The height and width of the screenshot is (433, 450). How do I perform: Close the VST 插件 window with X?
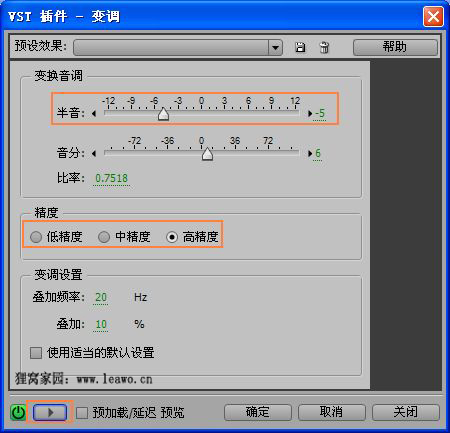433,16
